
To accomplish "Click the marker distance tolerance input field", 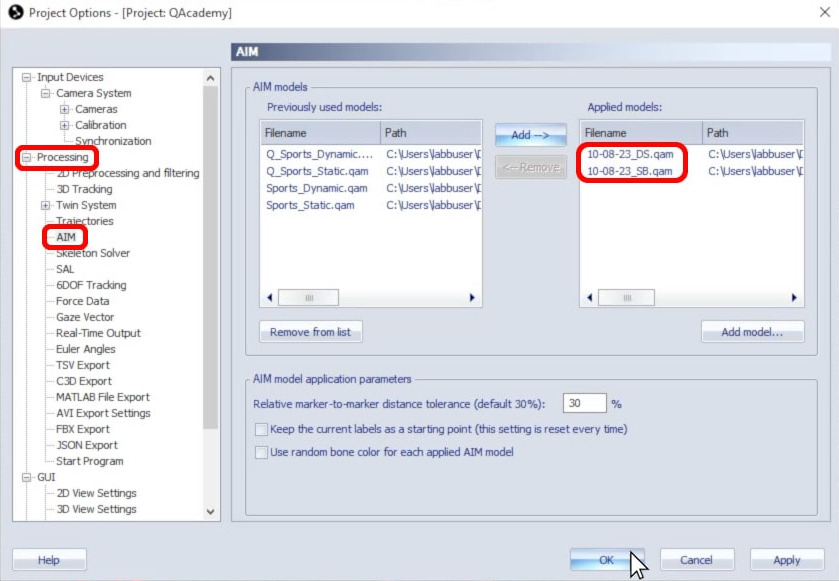I will 584,404.
